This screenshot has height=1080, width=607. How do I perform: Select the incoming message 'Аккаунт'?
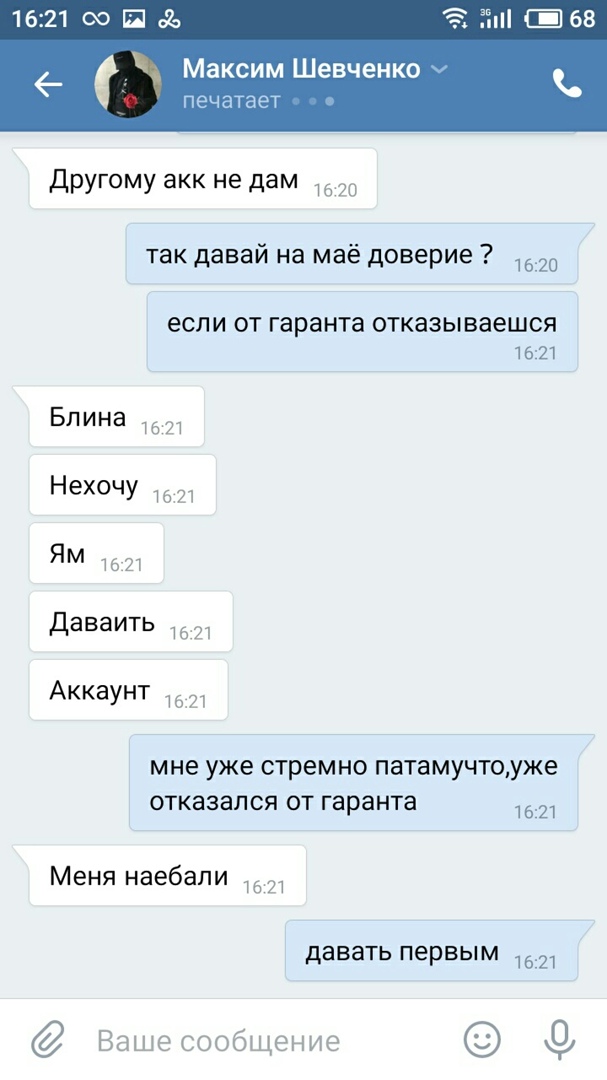coord(128,690)
